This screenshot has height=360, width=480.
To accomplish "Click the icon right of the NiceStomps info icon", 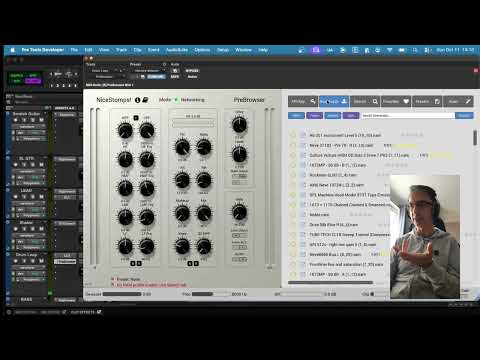I will coord(145,100).
